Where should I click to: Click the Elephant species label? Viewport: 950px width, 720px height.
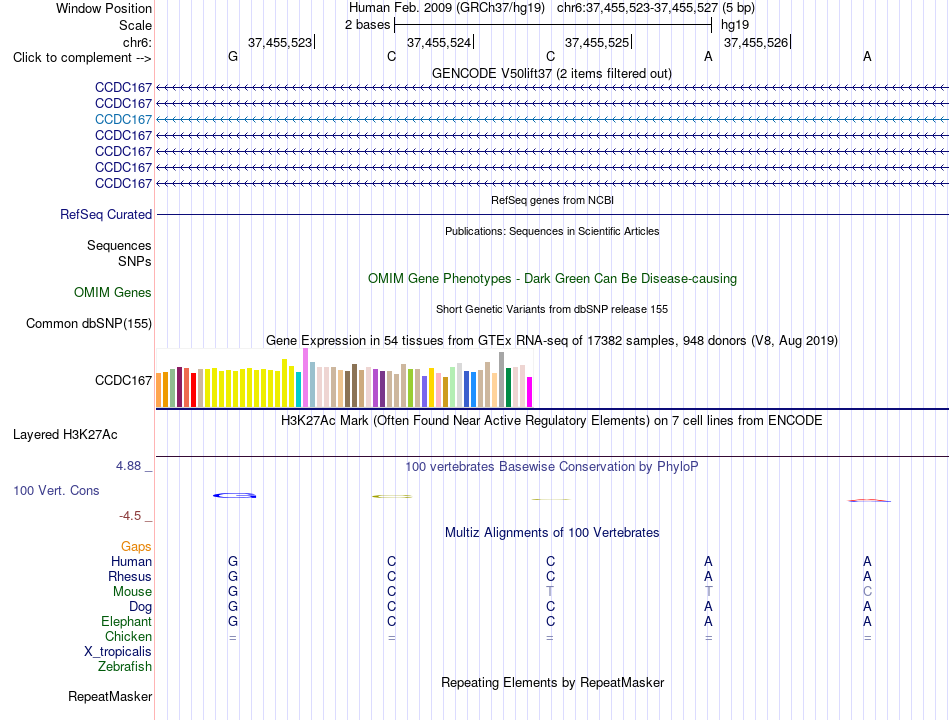pos(126,622)
